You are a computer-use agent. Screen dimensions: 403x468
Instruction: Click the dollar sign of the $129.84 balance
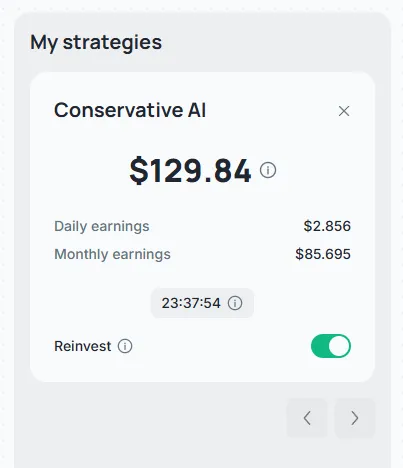coord(139,171)
